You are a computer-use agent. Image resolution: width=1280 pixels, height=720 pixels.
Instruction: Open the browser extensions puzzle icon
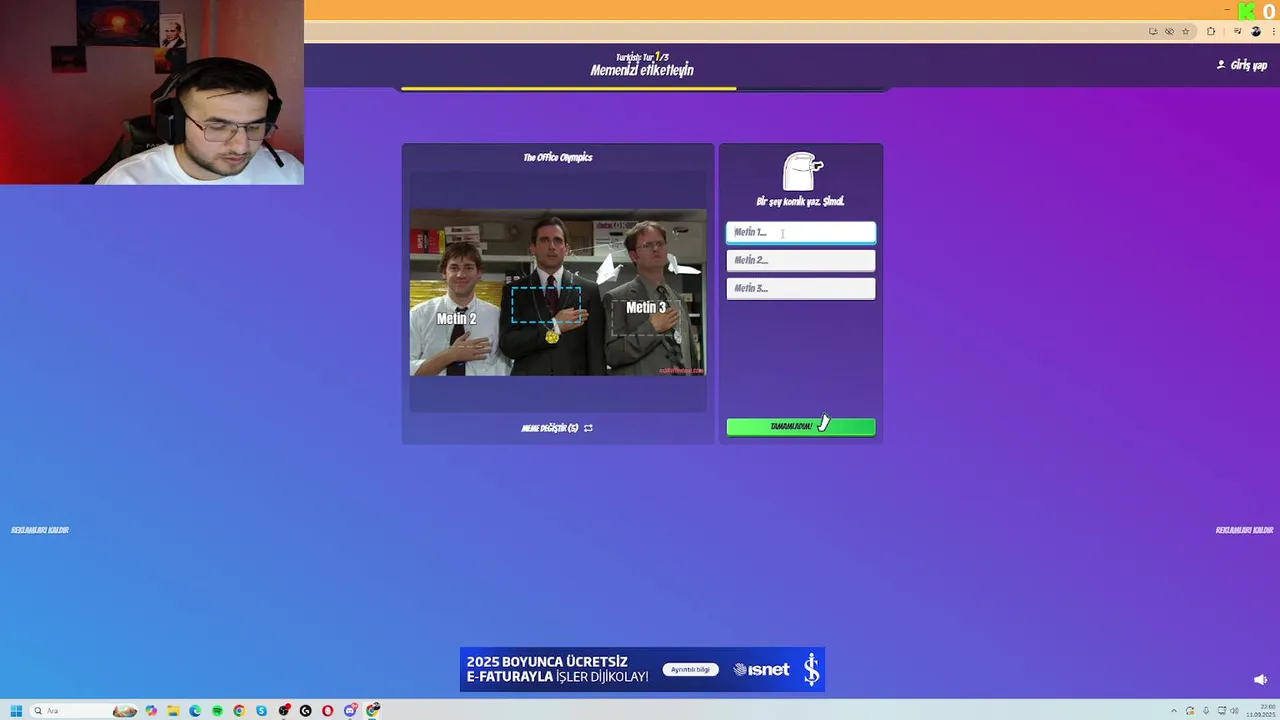(x=1211, y=31)
